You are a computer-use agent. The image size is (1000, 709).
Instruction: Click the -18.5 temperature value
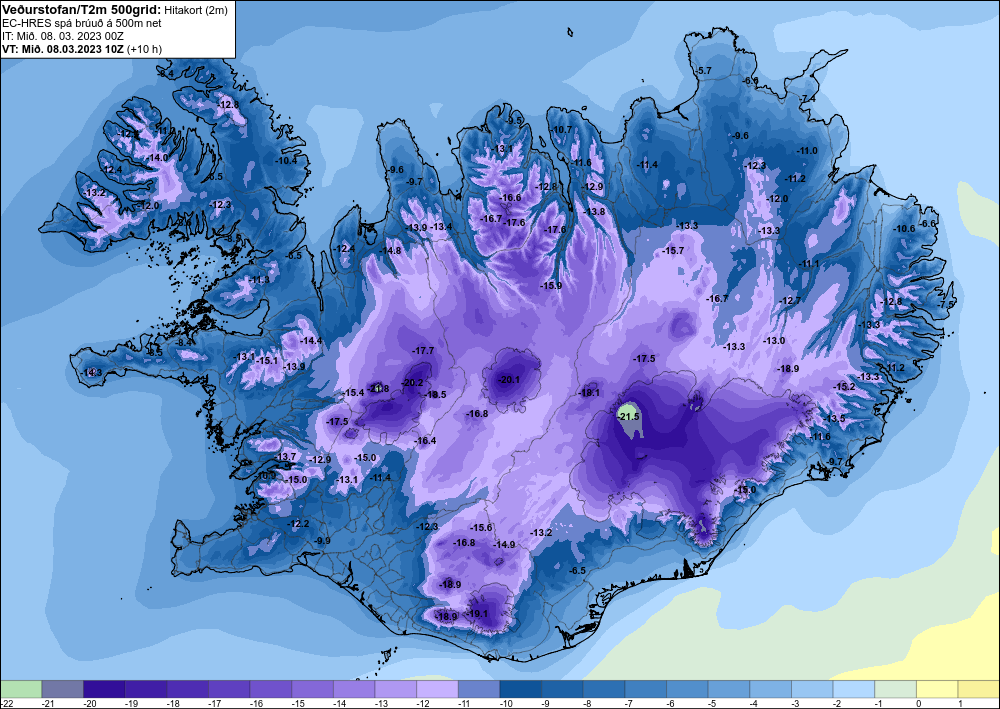pyautogui.click(x=436, y=395)
